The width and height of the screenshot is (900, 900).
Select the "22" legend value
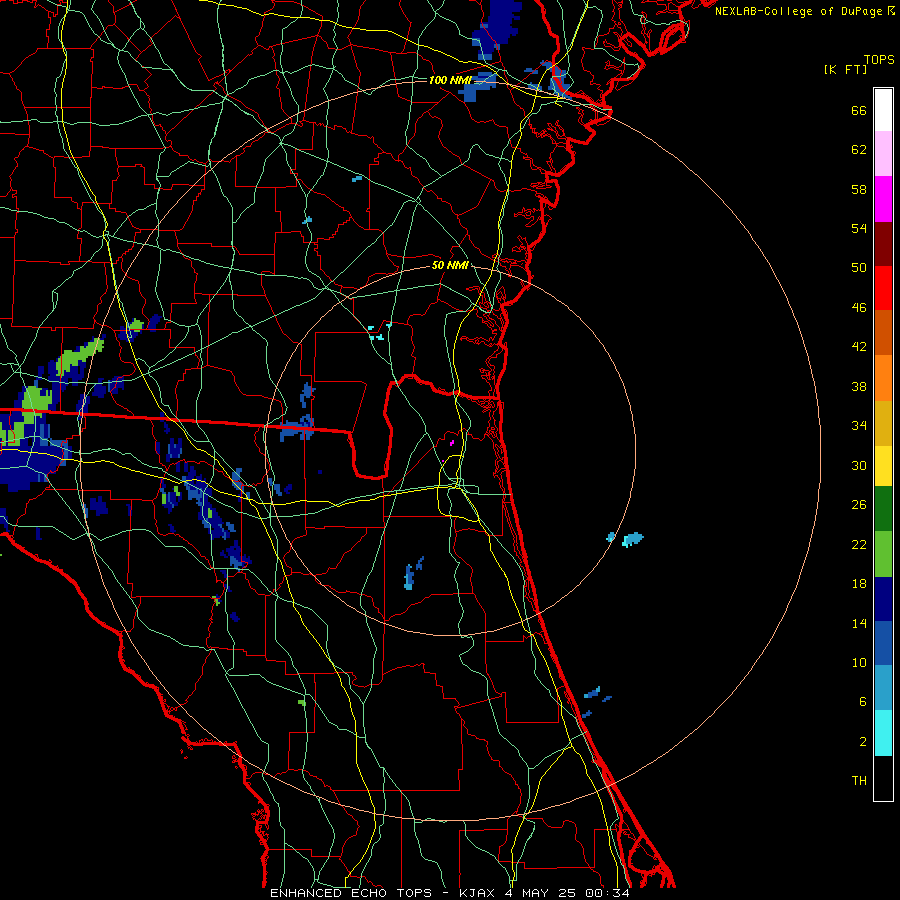[859, 544]
